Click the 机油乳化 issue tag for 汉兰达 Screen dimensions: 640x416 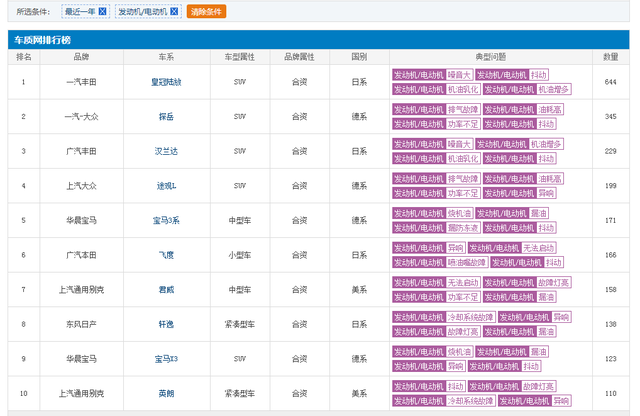(463, 158)
